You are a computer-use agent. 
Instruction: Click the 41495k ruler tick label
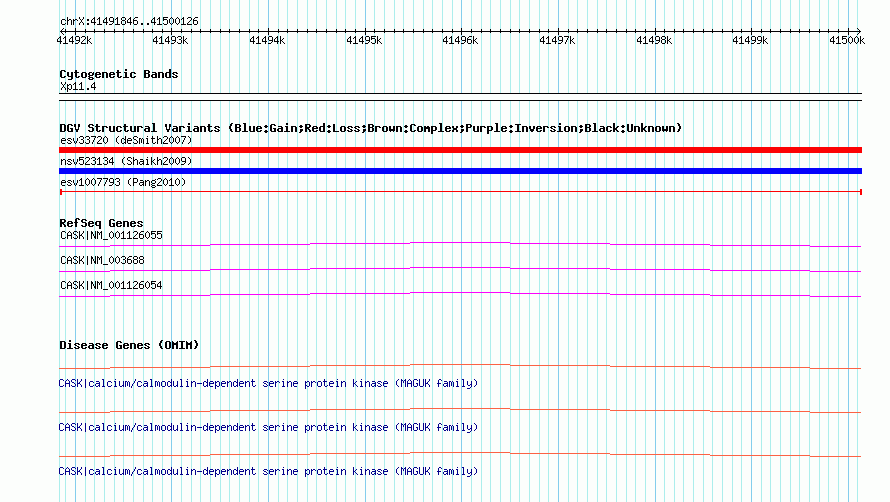pyautogui.click(x=364, y=40)
